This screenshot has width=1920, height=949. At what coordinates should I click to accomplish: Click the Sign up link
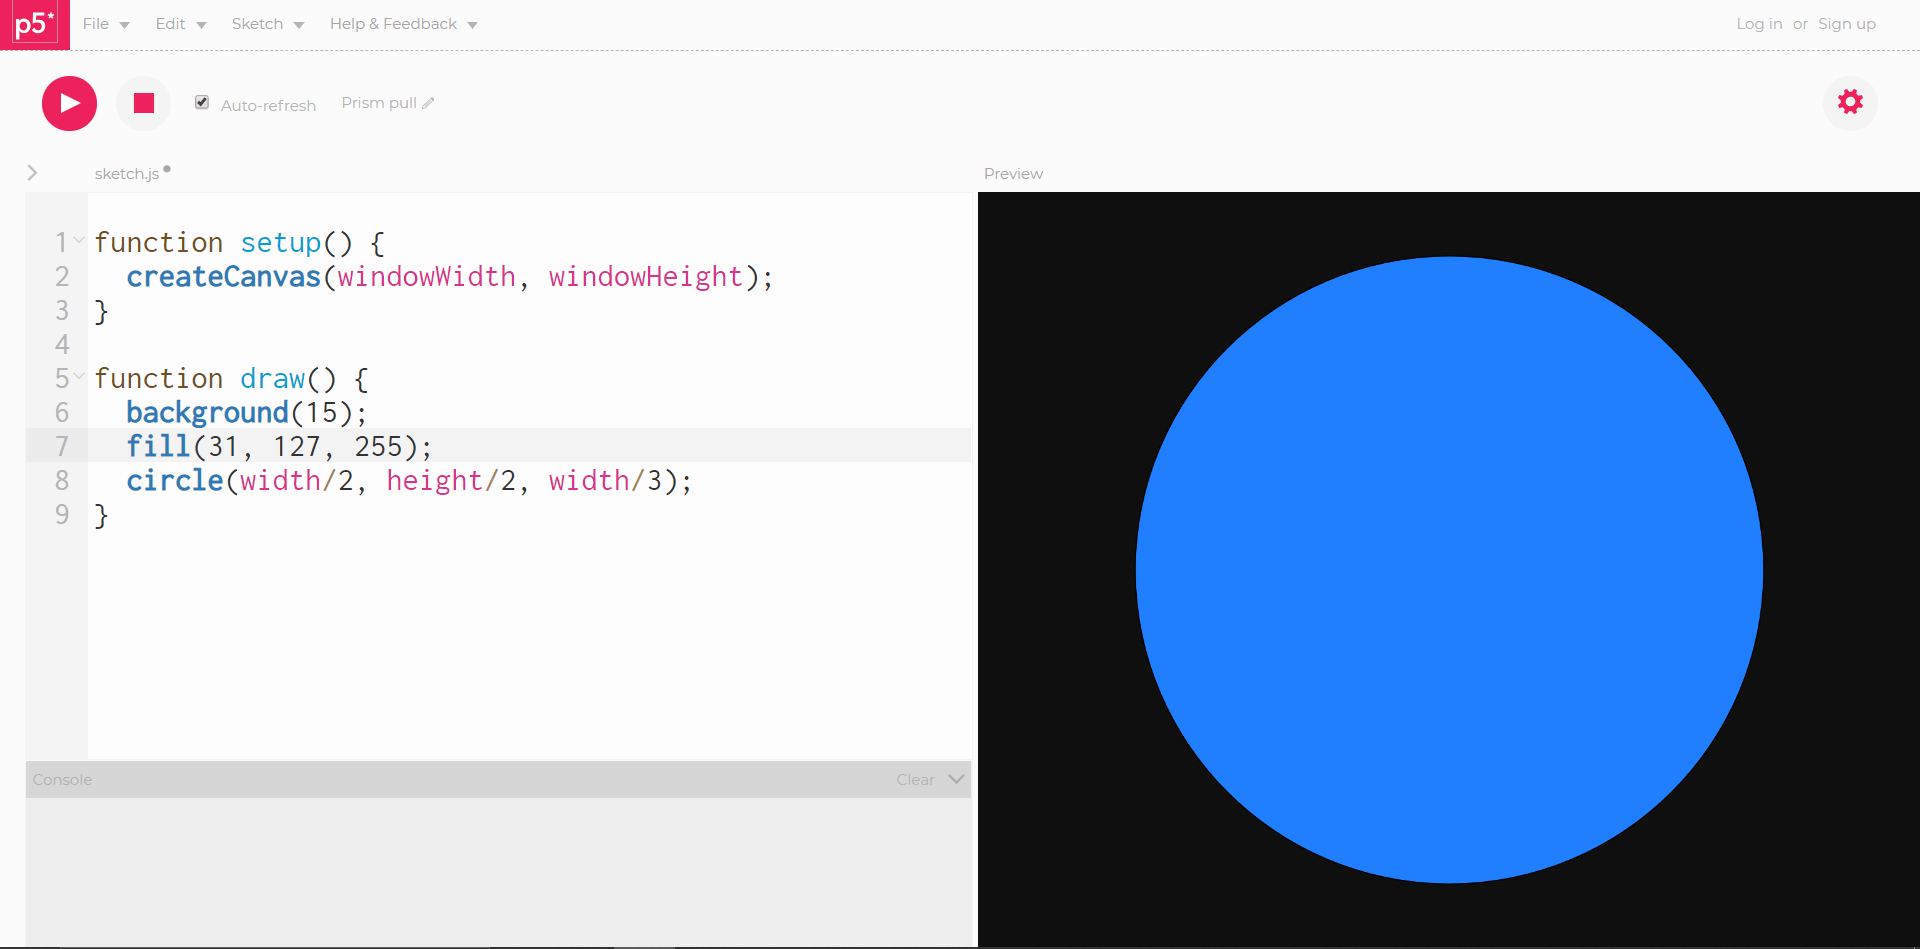pyautogui.click(x=1846, y=24)
